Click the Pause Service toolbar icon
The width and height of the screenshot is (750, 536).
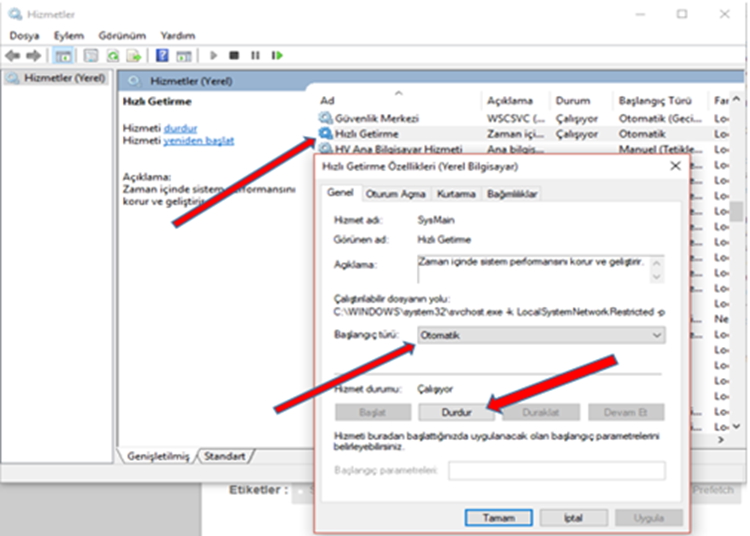(255, 55)
